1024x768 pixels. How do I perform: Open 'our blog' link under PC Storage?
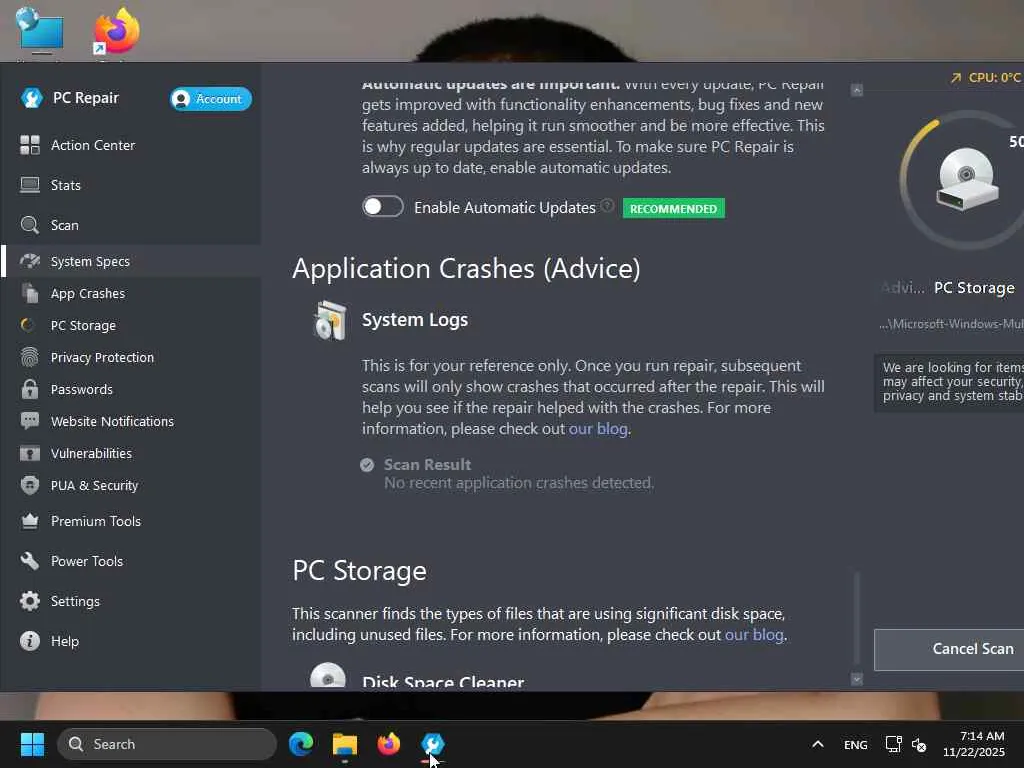[754, 635]
